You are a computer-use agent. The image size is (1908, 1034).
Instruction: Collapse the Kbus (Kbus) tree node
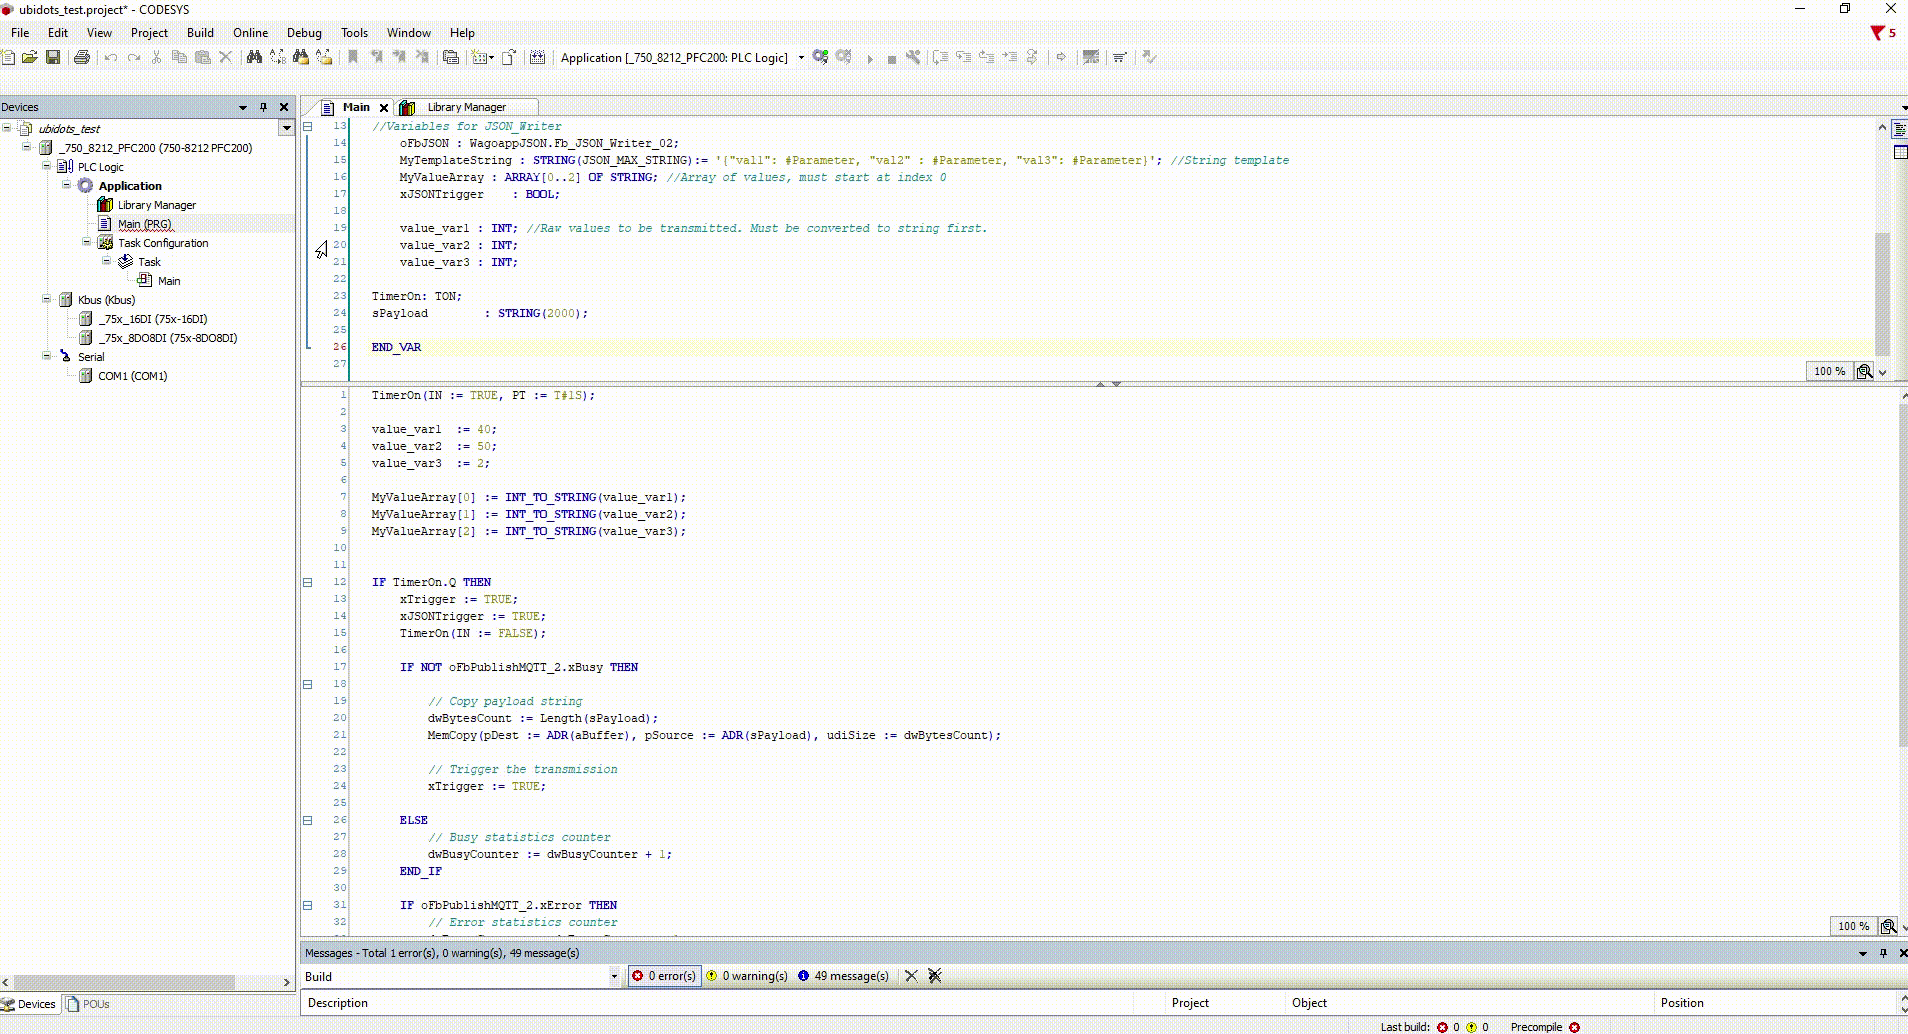tap(46, 299)
